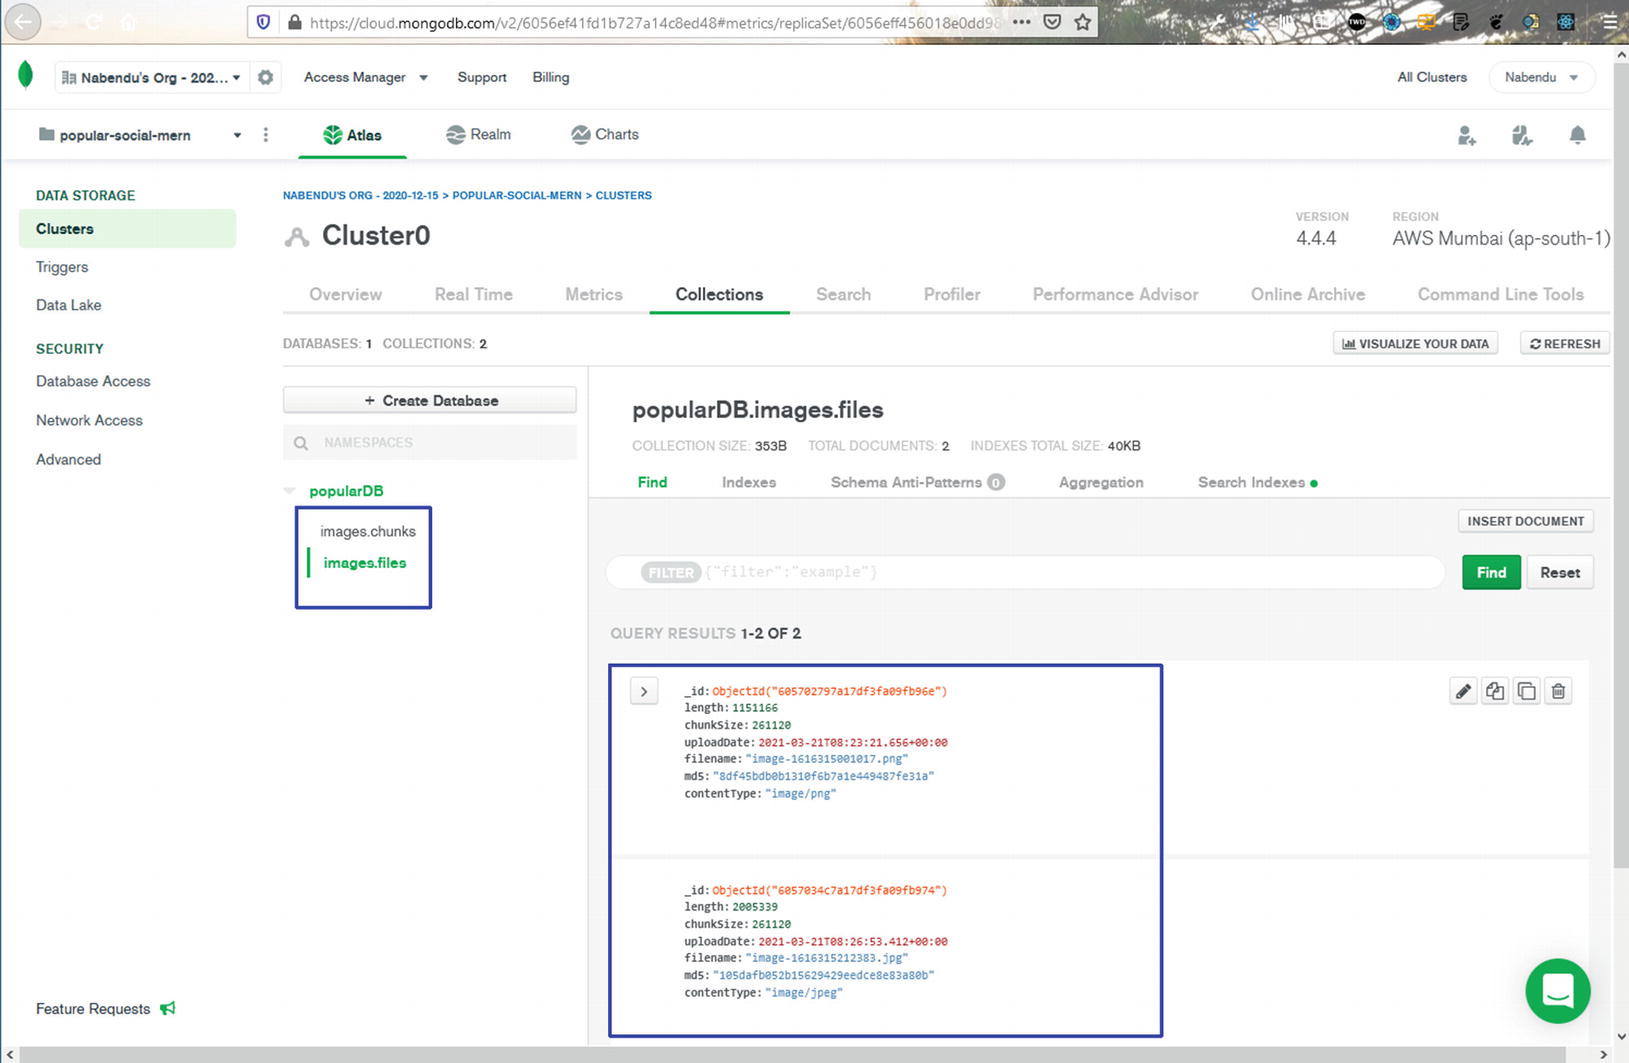Open the green chat support bubble
The height and width of the screenshot is (1063, 1629).
coord(1557,990)
